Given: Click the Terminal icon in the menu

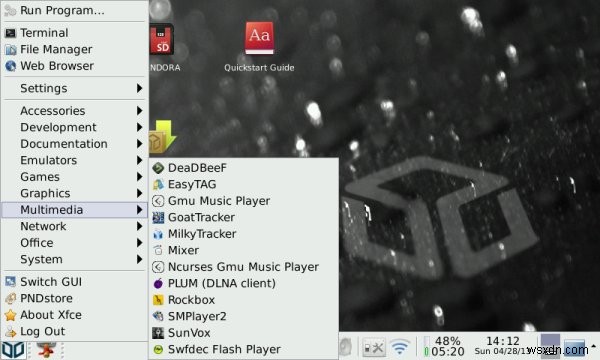Looking at the screenshot, I should tap(10, 33).
